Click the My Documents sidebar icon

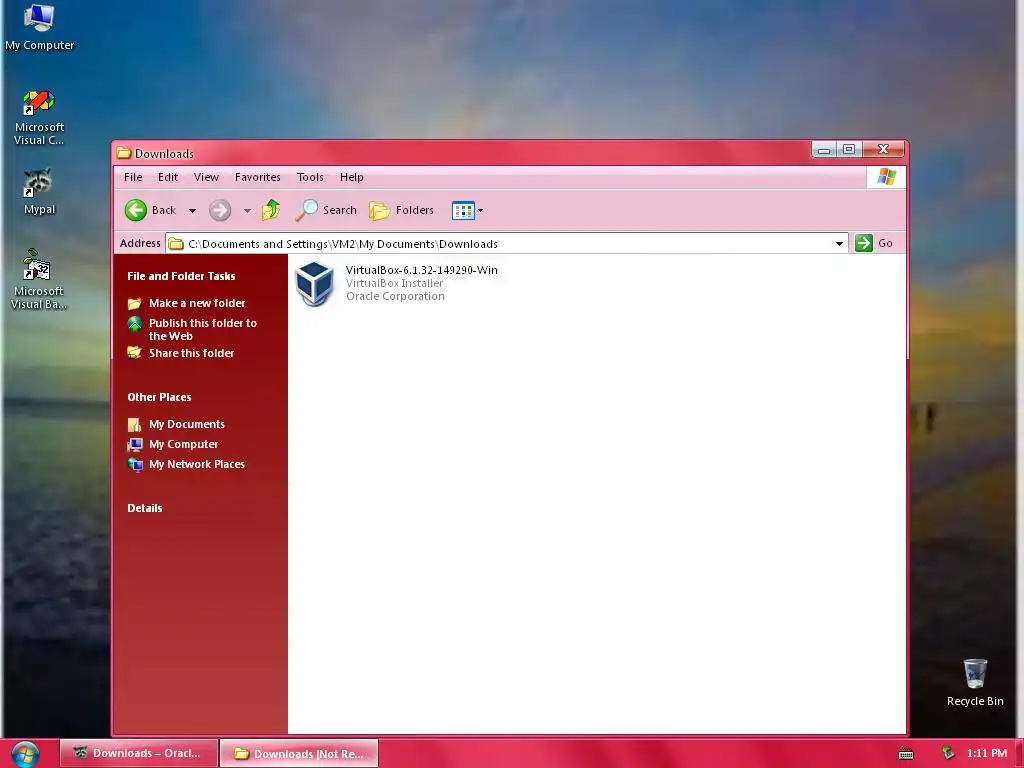coord(135,424)
